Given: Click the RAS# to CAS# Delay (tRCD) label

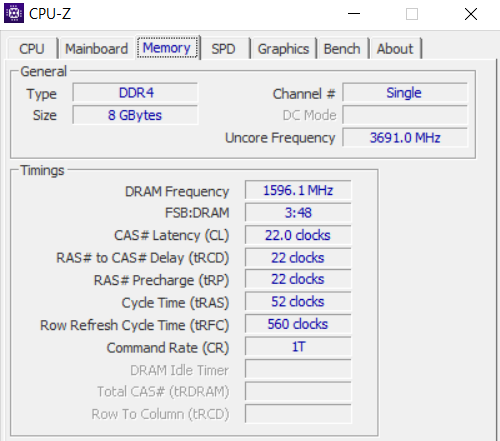Looking at the screenshot, I should tap(143, 258).
